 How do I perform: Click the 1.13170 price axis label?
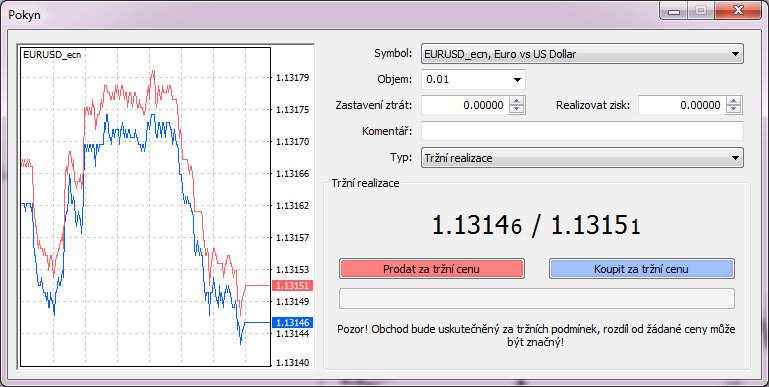pos(293,142)
